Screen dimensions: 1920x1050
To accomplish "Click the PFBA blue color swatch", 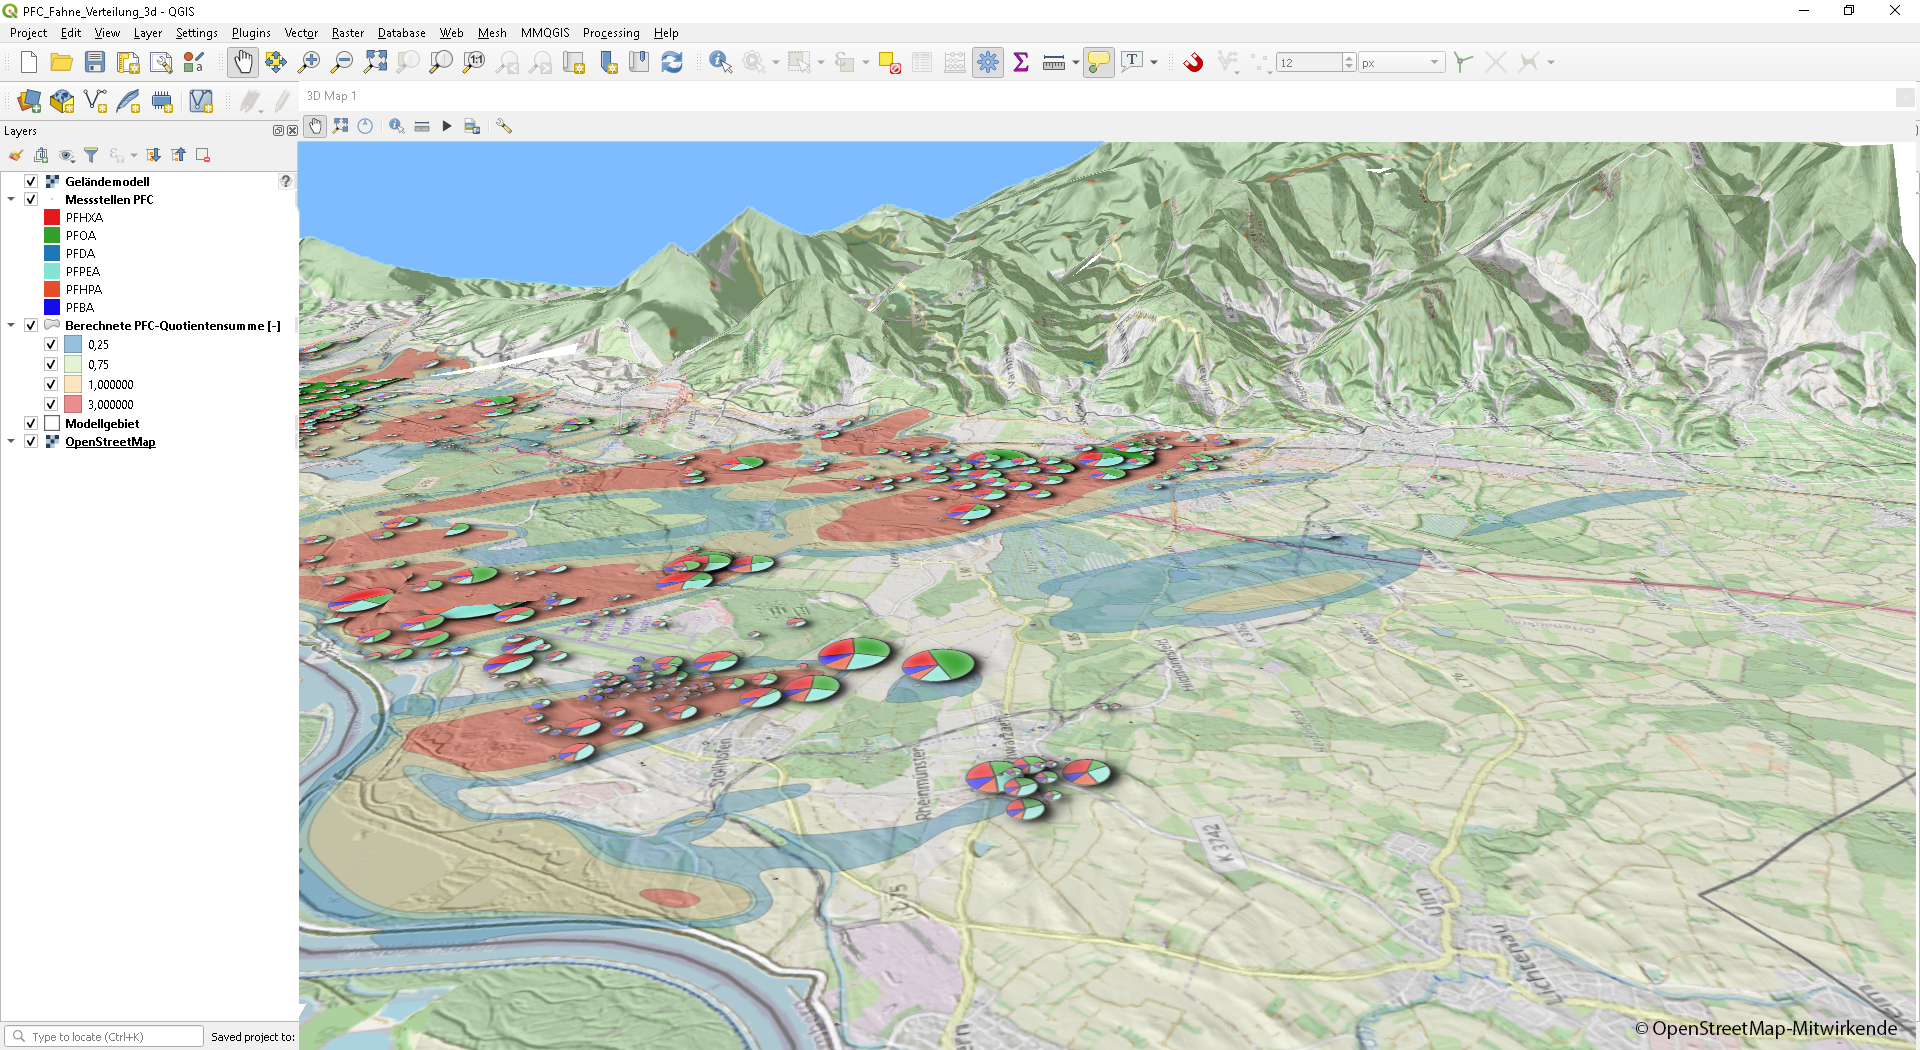I will 52,307.
